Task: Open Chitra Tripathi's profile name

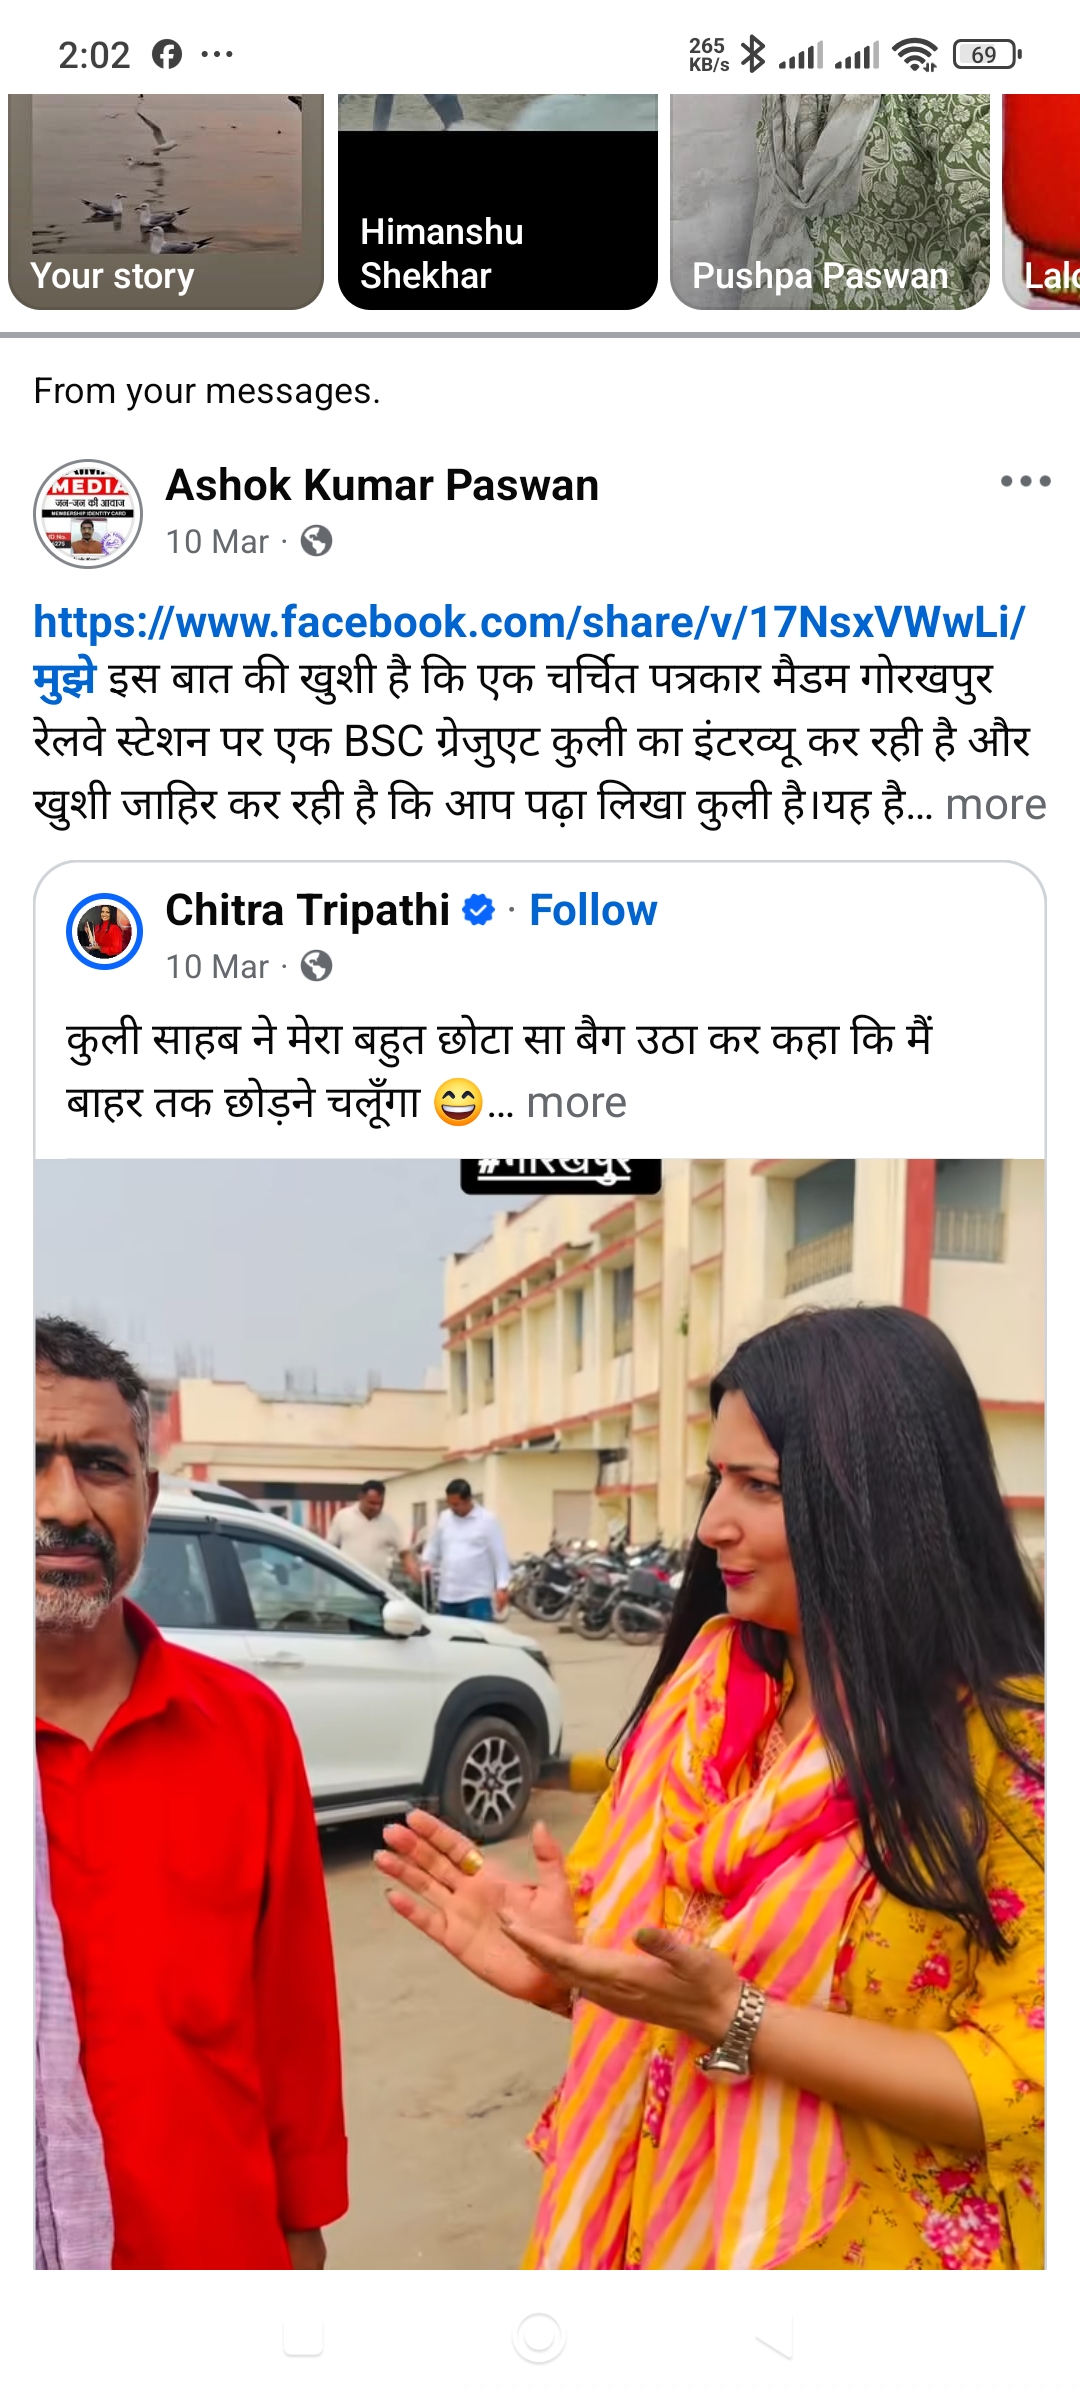Action: coord(308,910)
